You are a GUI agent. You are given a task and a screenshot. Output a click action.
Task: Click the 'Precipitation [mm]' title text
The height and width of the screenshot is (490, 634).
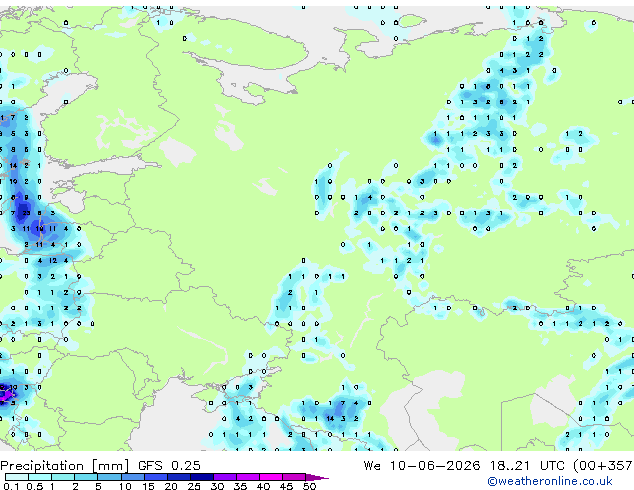(65, 466)
